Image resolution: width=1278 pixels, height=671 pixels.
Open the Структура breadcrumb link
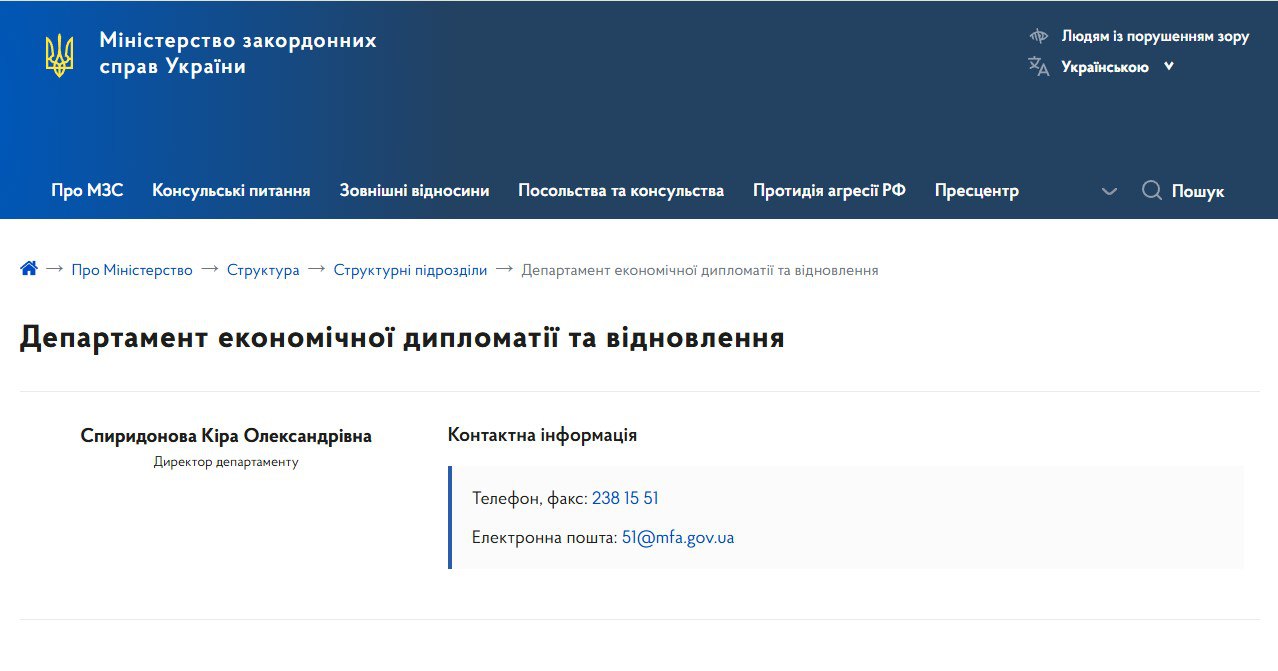click(263, 269)
